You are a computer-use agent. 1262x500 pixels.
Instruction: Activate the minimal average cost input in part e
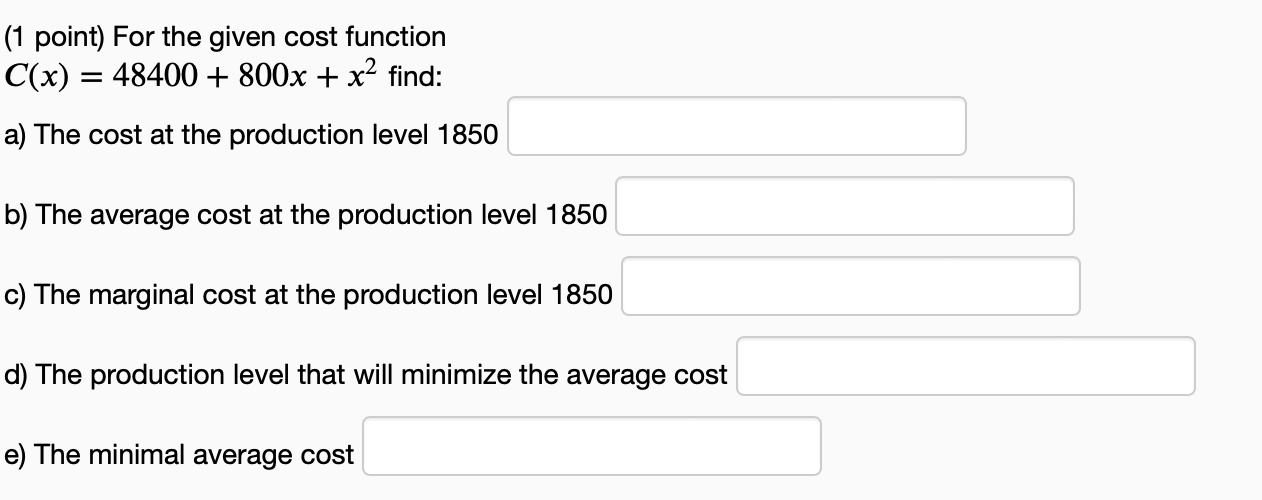[x=592, y=446]
